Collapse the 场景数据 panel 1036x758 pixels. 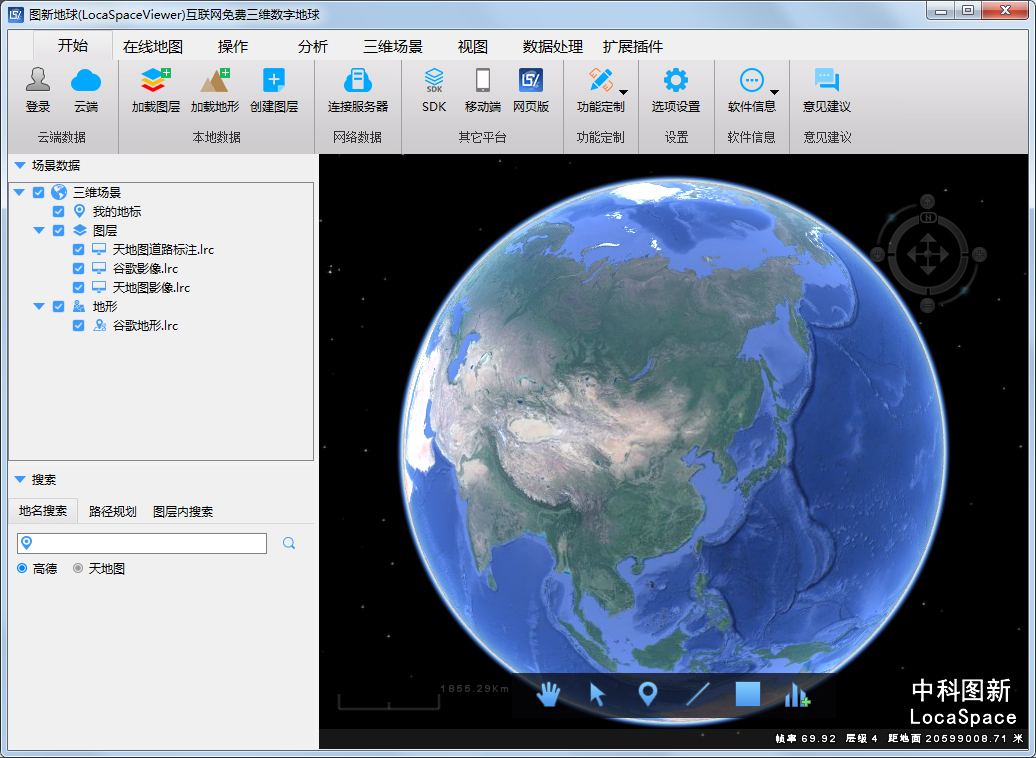19,166
